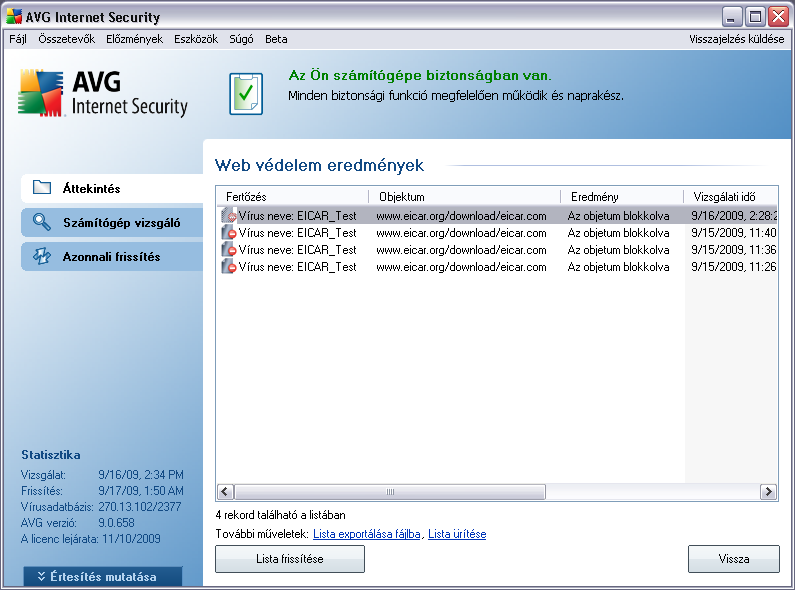Click the folder icon beside Áttekintés
Screen dimensions: 795x590
point(42,188)
